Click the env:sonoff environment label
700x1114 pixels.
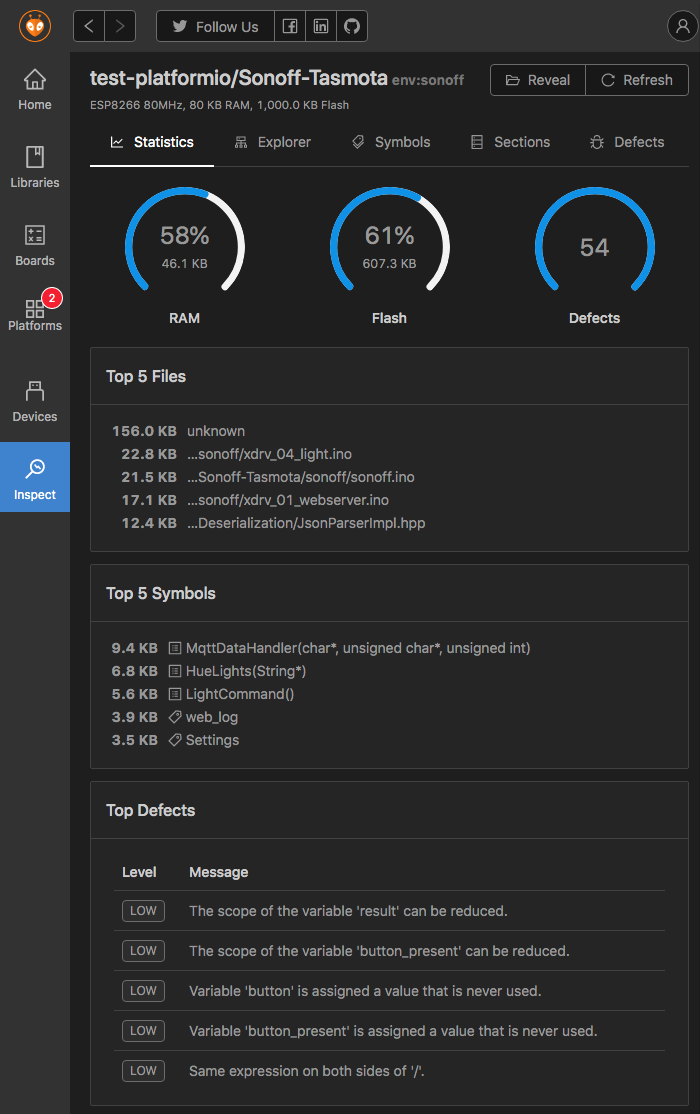tap(428, 80)
